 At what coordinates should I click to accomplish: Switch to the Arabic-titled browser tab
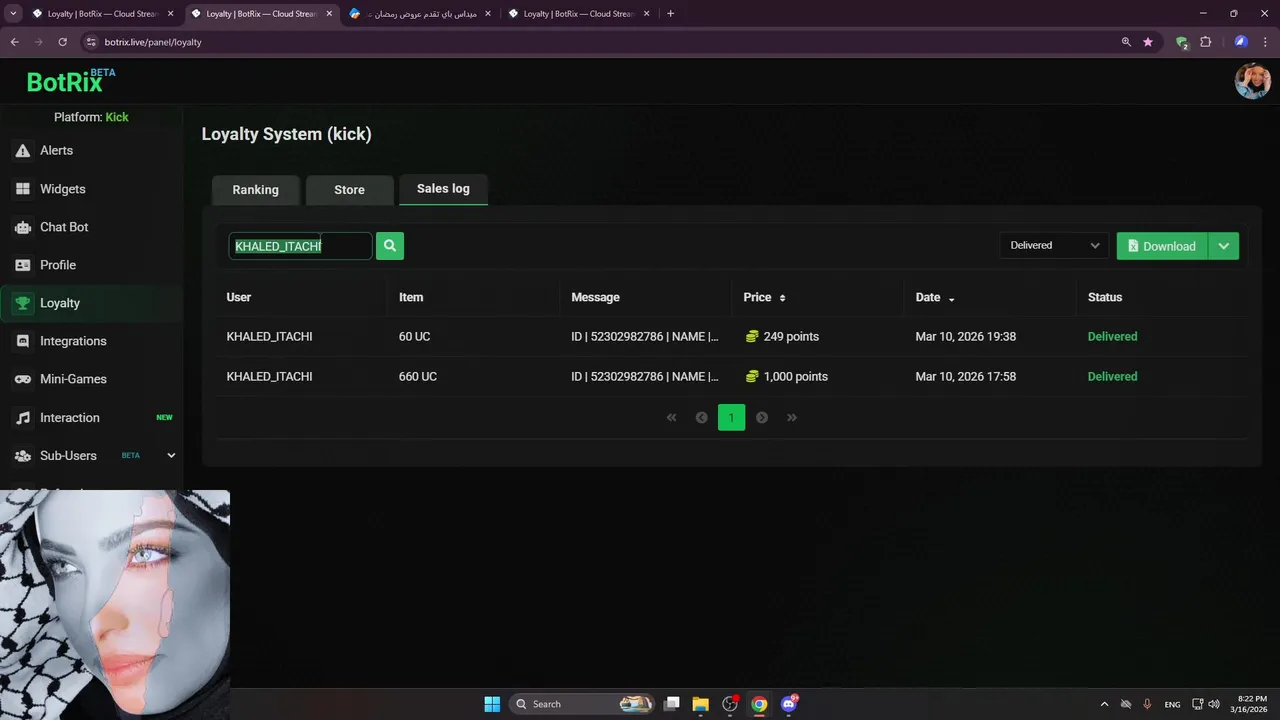pyautogui.click(x=420, y=14)
